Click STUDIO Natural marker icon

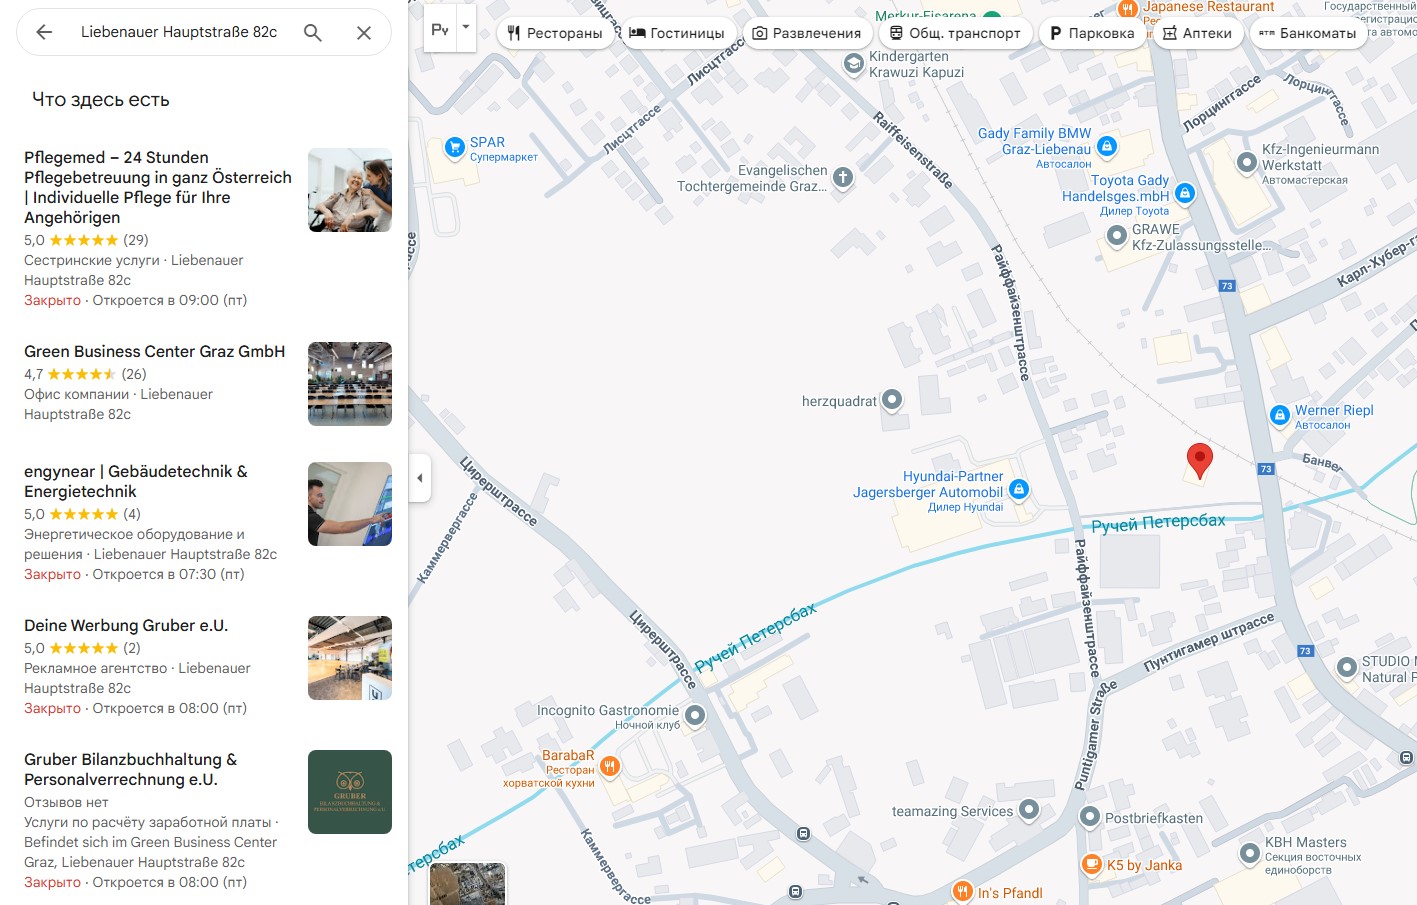pos(1347,667)
